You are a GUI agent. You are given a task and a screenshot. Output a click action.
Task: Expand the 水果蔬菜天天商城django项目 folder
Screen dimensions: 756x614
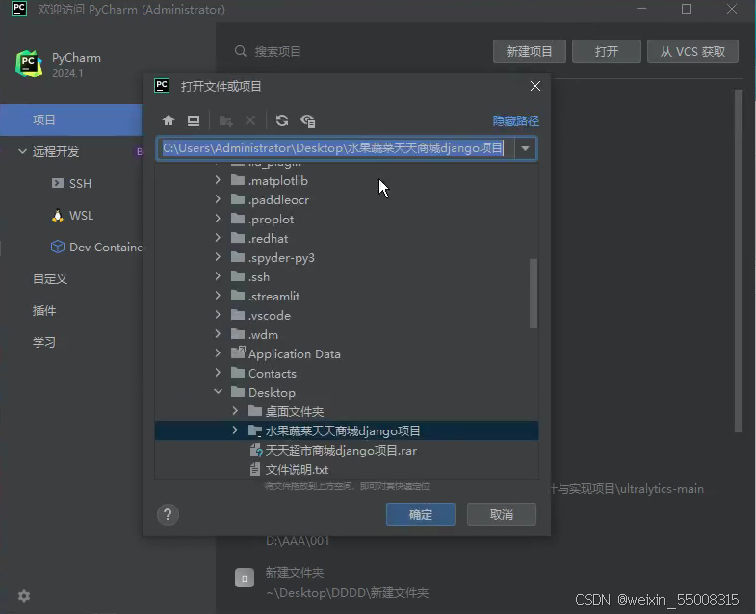[x=235, y=430]
